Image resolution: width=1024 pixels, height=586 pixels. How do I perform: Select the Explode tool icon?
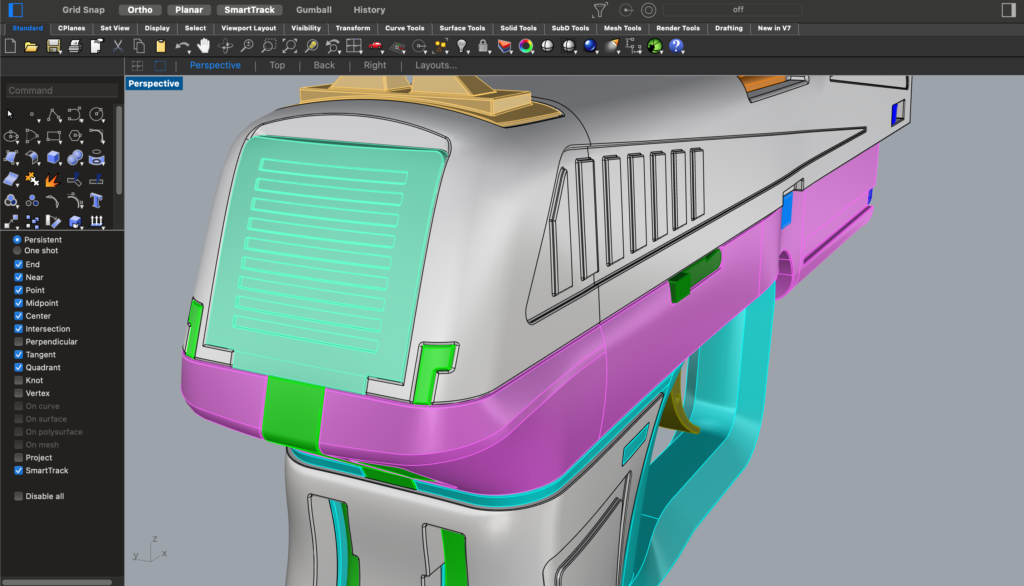(53, 180)
